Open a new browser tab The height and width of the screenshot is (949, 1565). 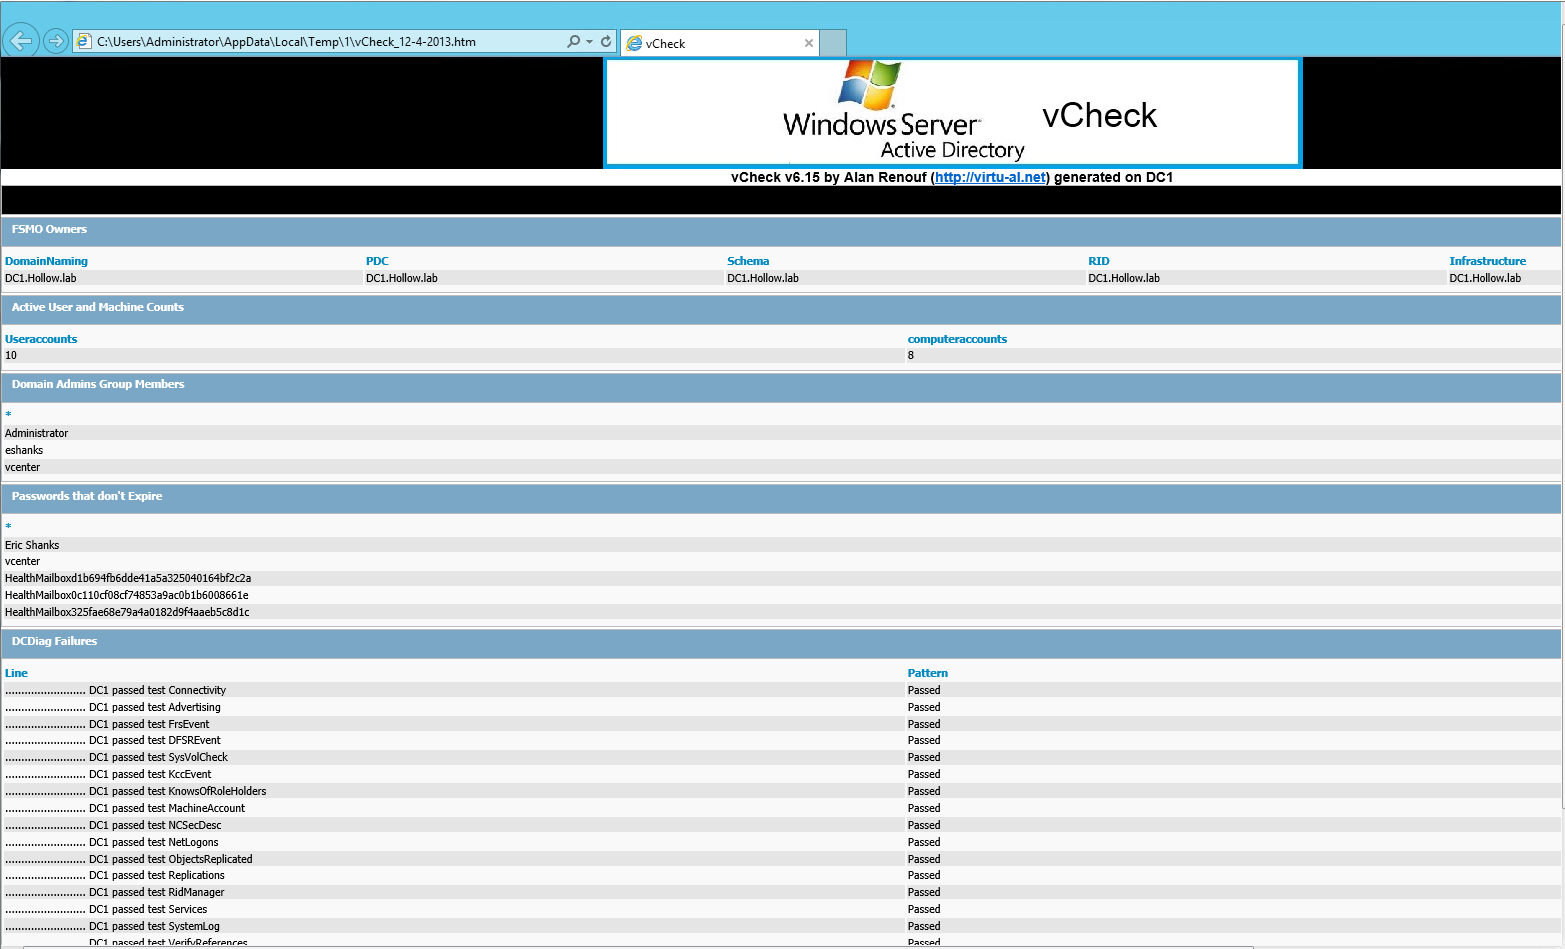pyautogui.click(x=834, y=43)
